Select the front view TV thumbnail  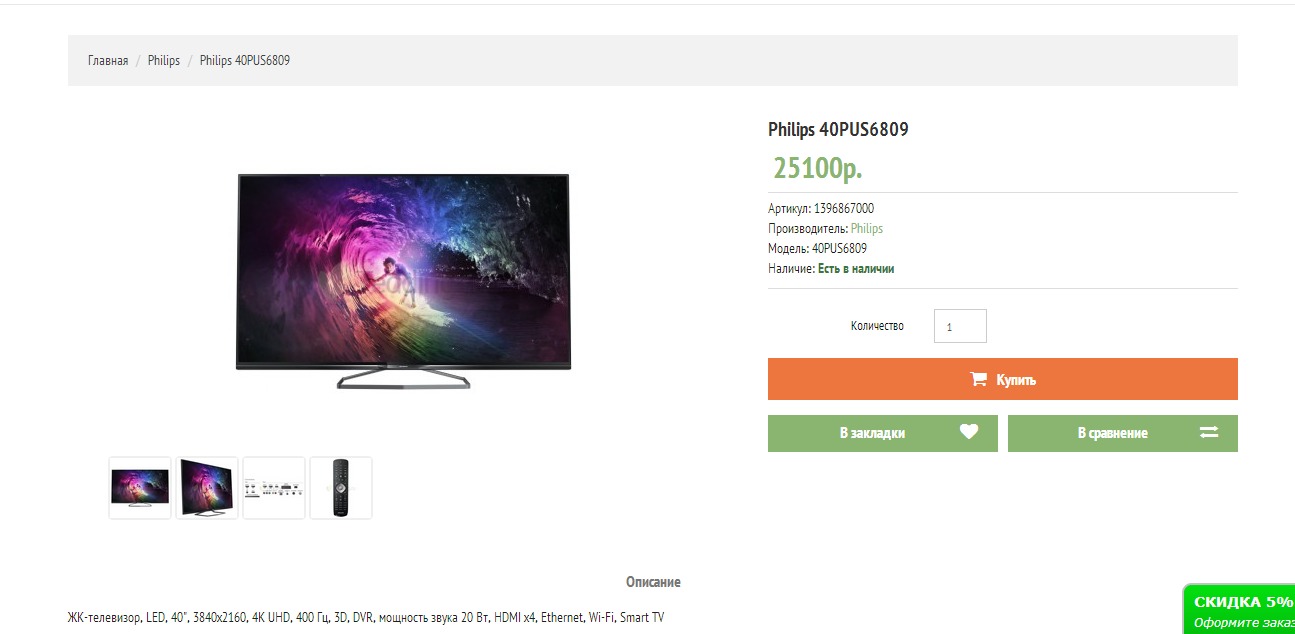pyautogui.click(x=140, y=488)
